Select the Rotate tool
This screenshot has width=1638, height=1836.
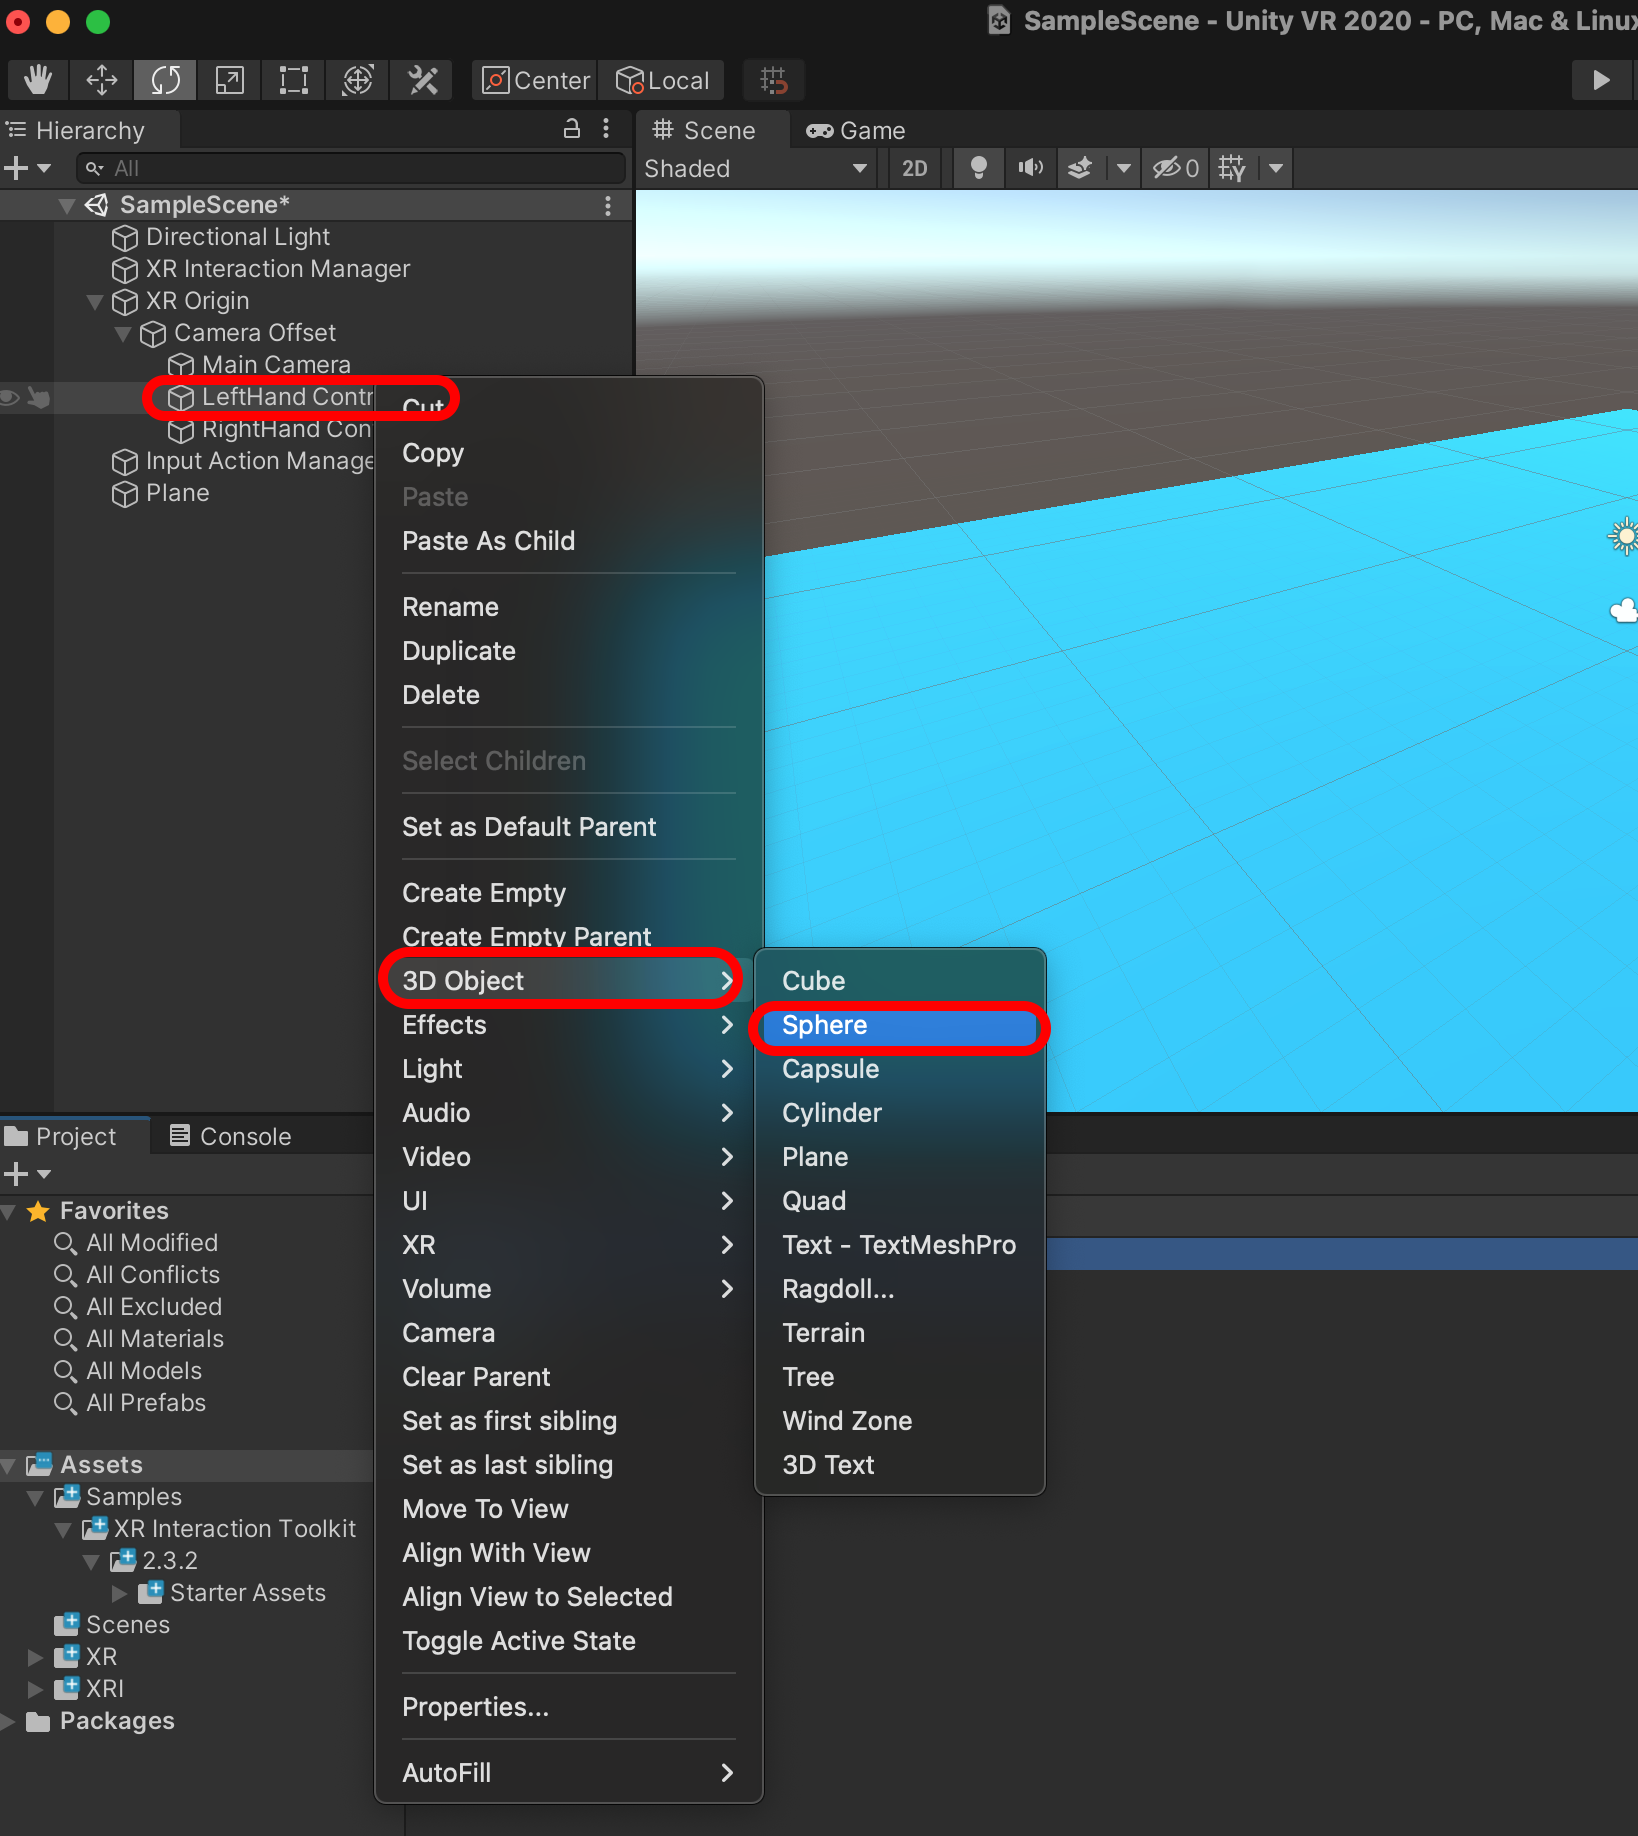165,80
